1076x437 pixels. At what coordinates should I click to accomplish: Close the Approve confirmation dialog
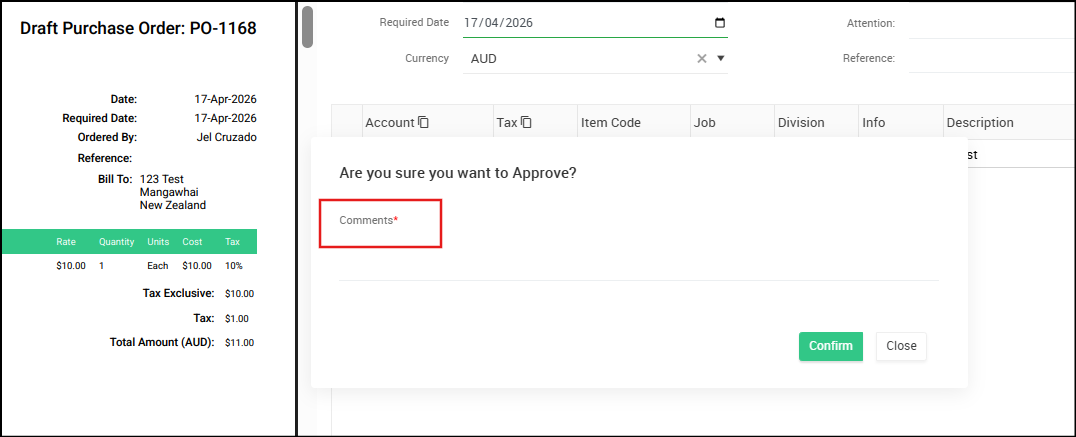[901, 346]
